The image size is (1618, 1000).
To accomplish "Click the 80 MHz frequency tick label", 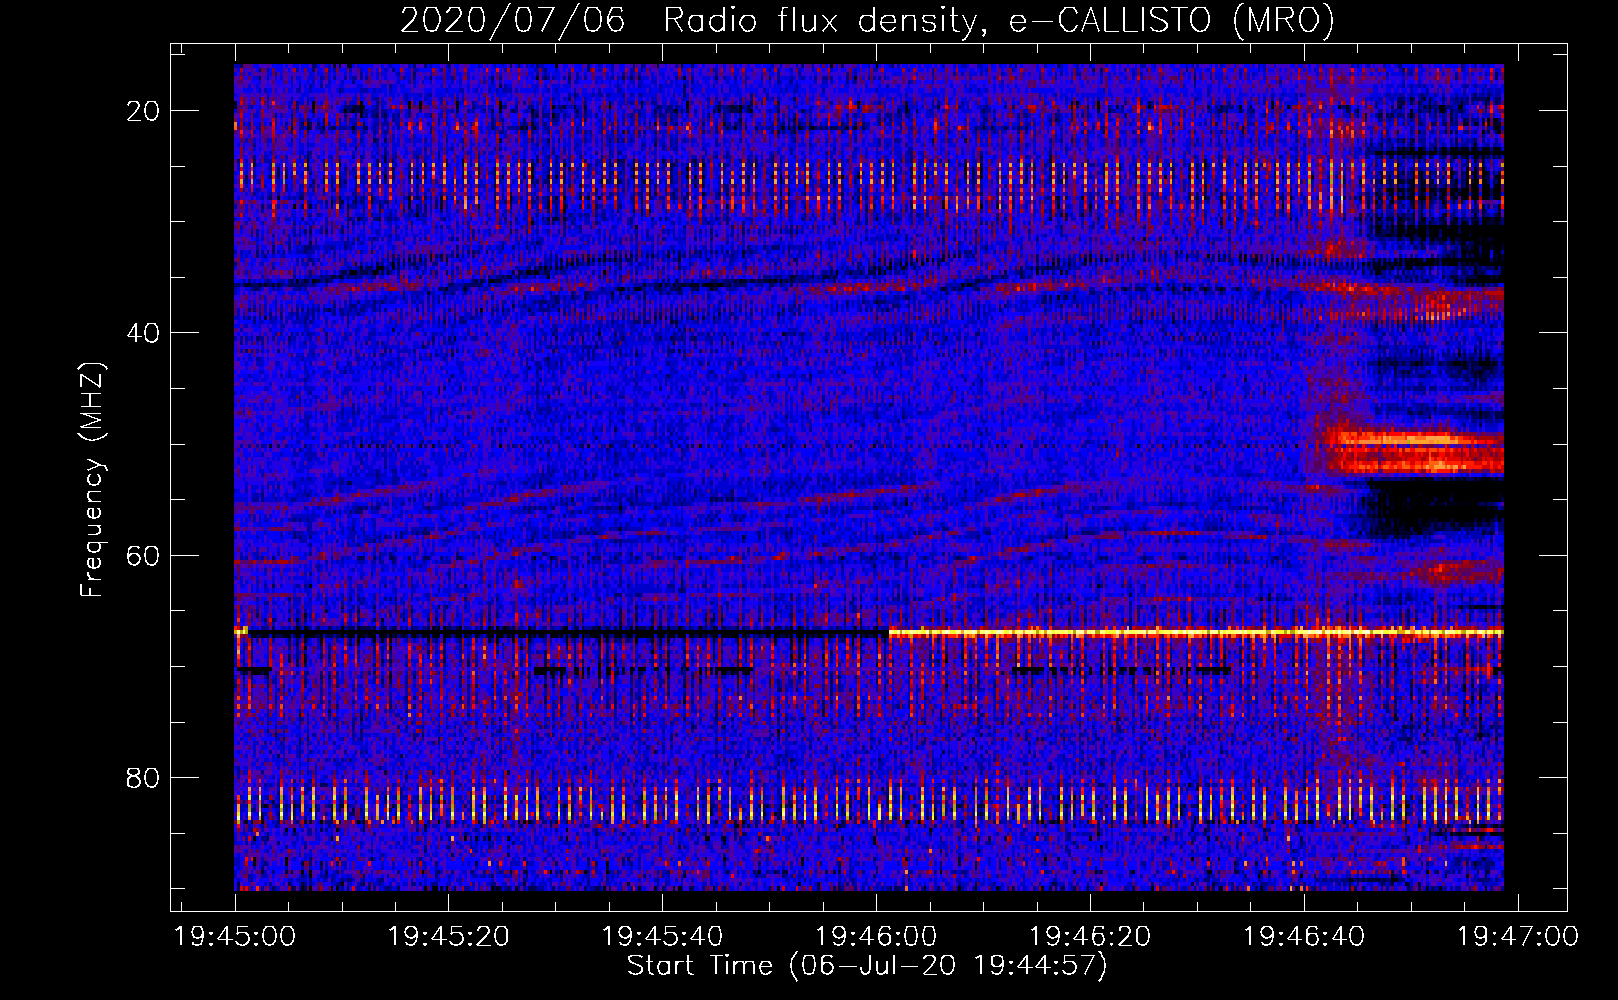I will tap(143, 777).
